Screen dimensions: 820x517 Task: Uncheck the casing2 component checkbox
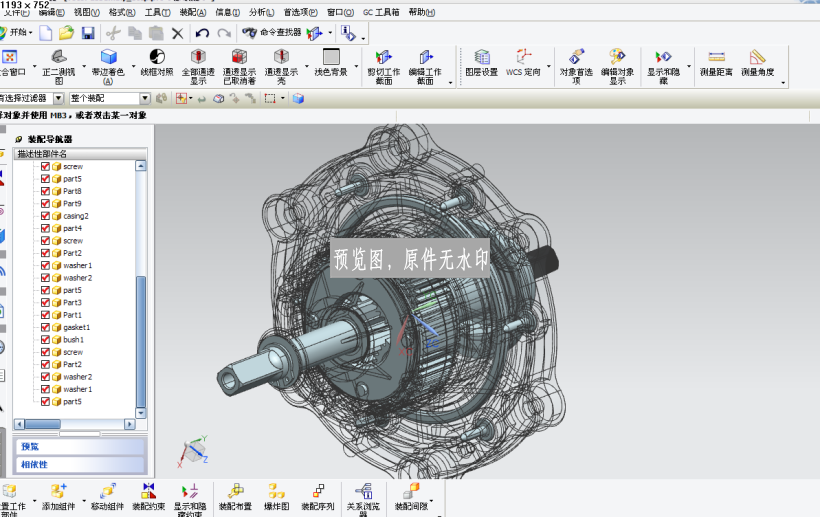click(x=45, y=216)
